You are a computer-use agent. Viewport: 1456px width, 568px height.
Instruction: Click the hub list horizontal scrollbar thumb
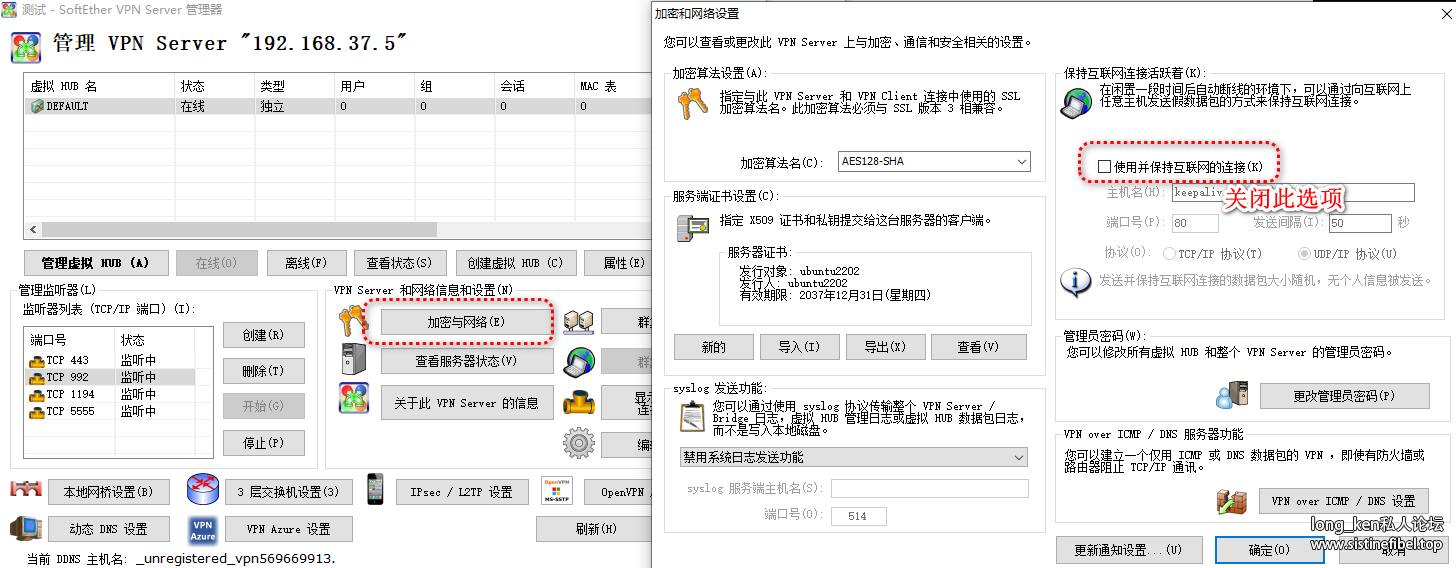(x=239, y=229)
